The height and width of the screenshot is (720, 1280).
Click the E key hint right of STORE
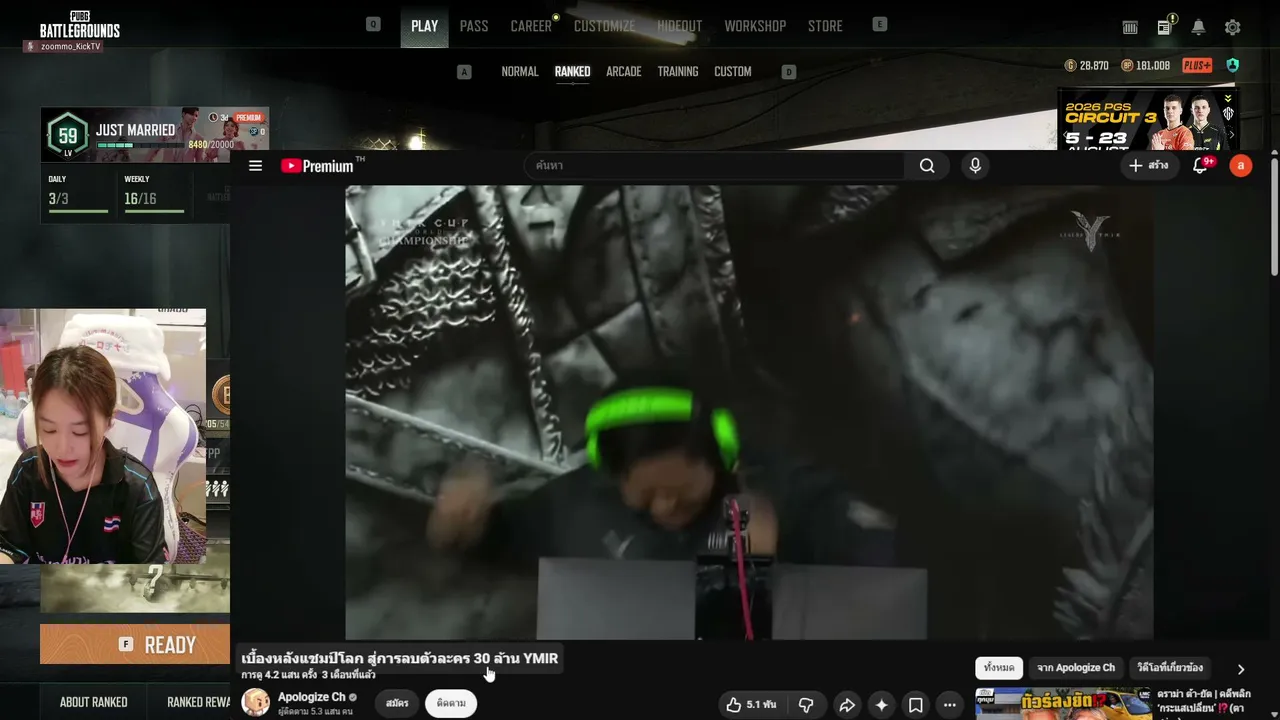click(880, 25)
